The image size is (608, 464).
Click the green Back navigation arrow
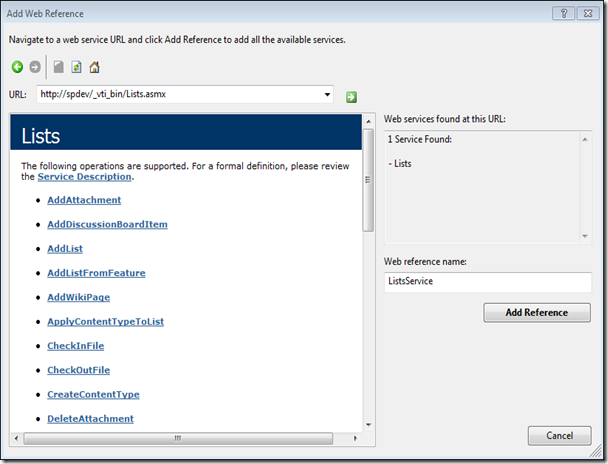pos(17,67)
